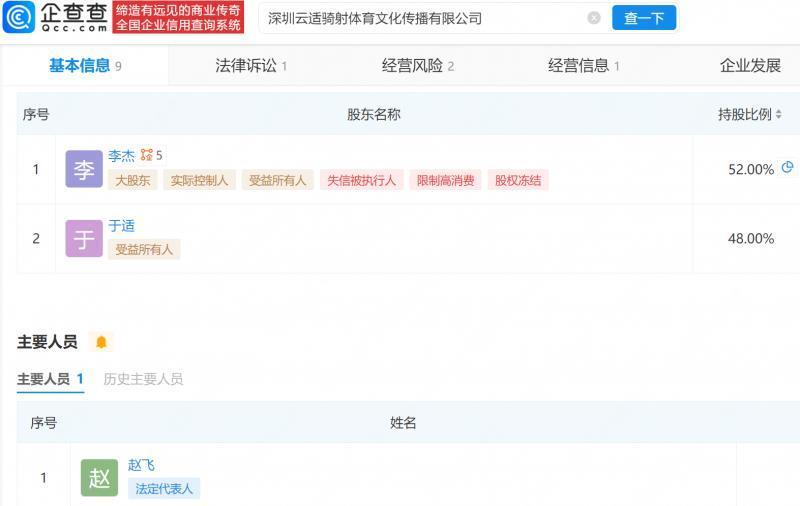800x506 pixels.
Task: Show the 历史主要人员 sub-tab
Action: click(143, 379)
